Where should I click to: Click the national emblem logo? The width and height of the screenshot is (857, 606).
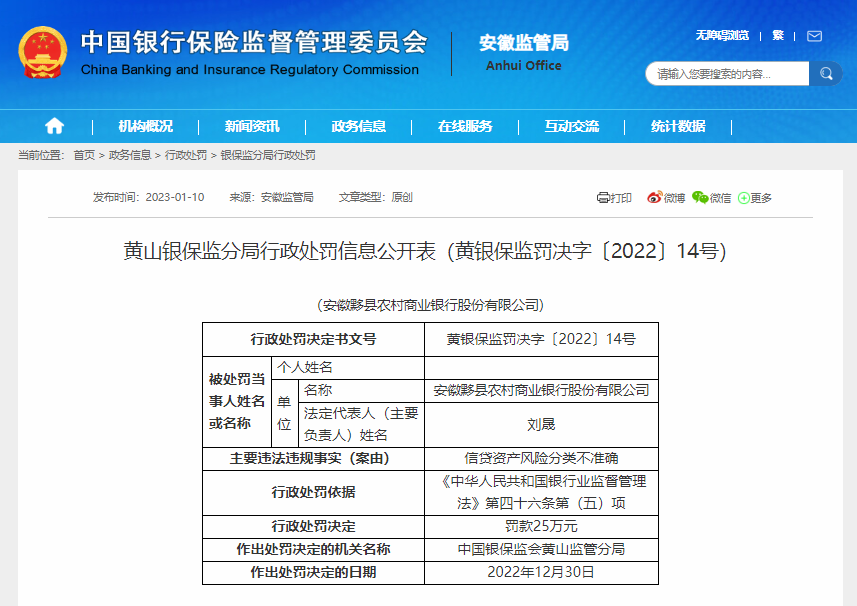(43, 52)
